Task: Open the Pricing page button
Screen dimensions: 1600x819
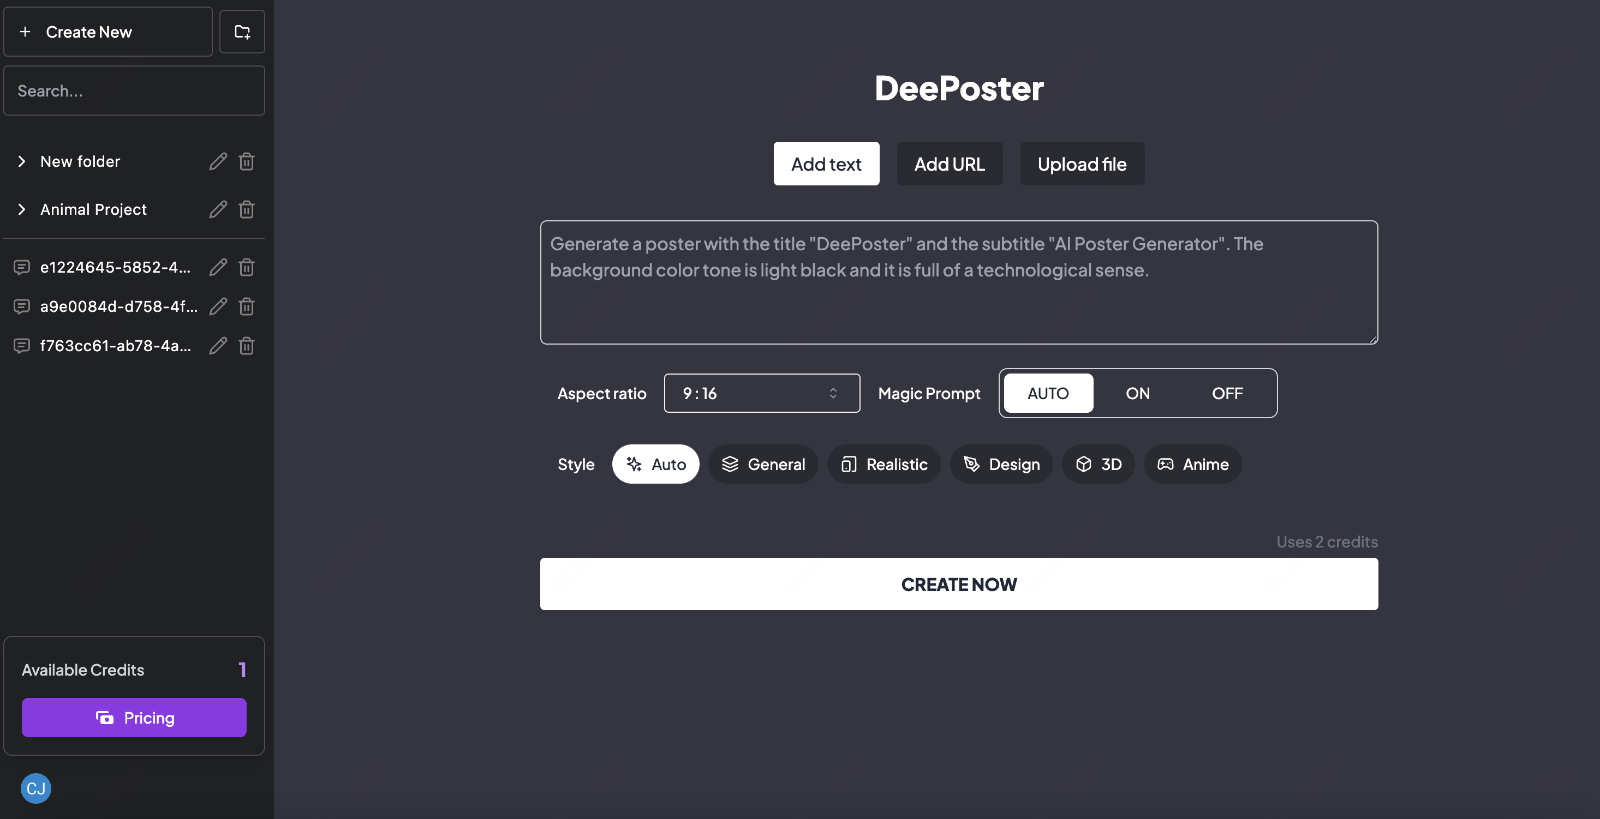Action: click(x=134, y=717)
